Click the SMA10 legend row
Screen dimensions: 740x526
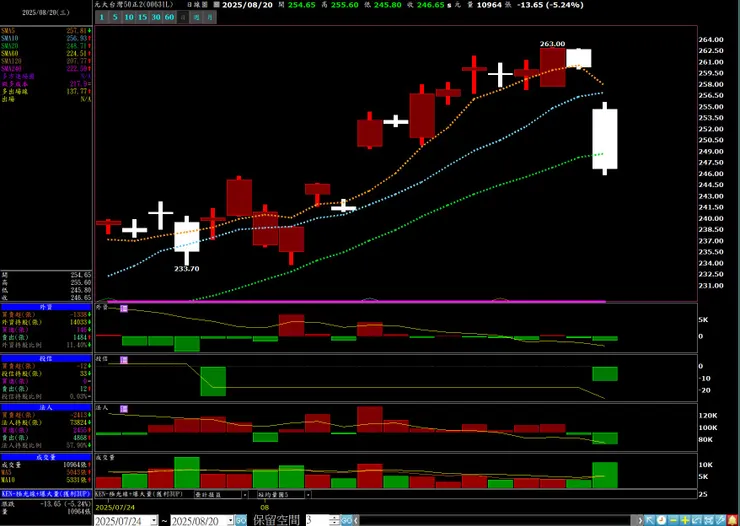point(46,38)
